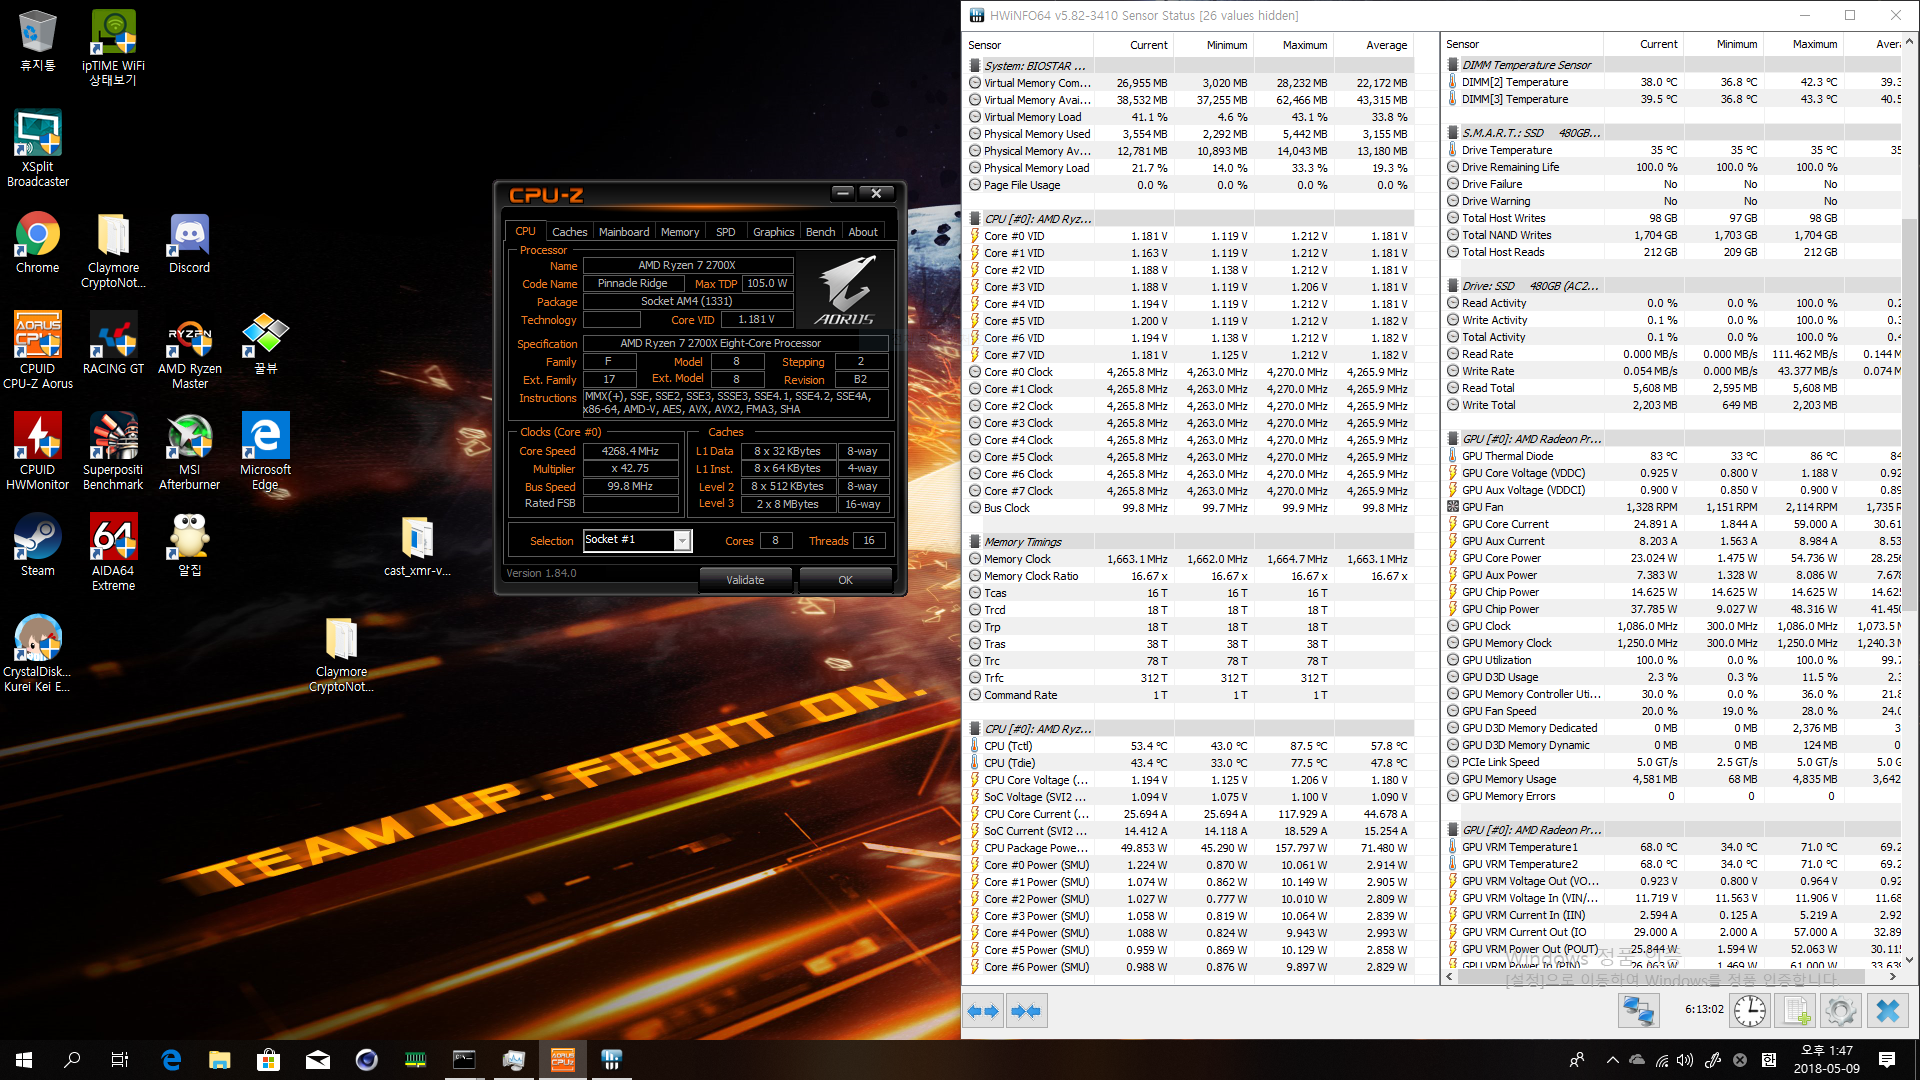The image size is (1920, 1080).
Task: Open Chrome desktop shortcut
Action: (x=37, y=243)
